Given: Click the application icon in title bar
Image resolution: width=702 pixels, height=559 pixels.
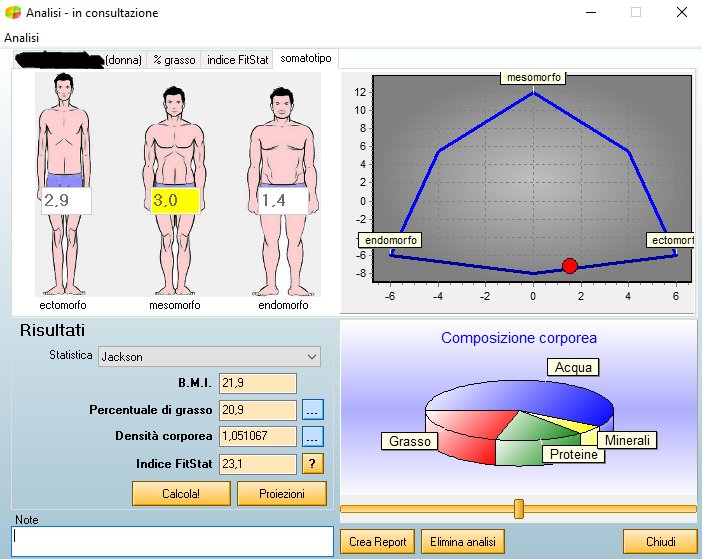Looking at the screenshot, I should point(13,13).
